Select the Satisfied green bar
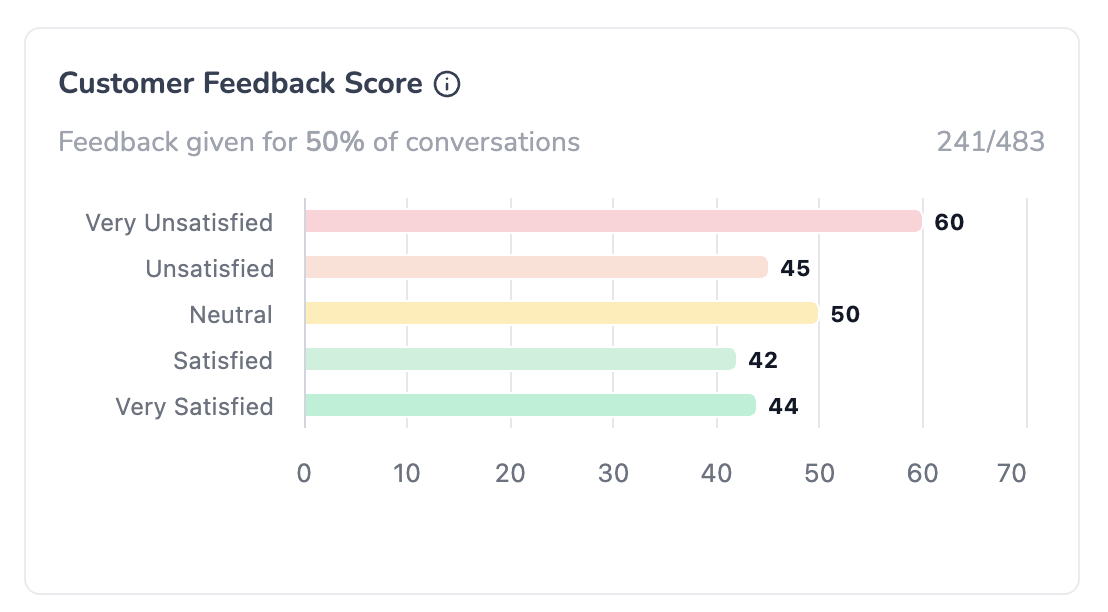Image resolution: width=1108 pixels, height=612 pixels. point(520,359)
